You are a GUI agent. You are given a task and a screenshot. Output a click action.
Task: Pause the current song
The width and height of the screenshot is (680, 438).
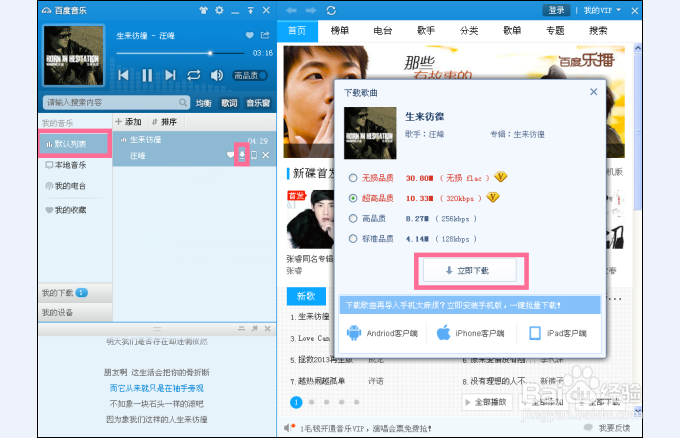[147, 75]
